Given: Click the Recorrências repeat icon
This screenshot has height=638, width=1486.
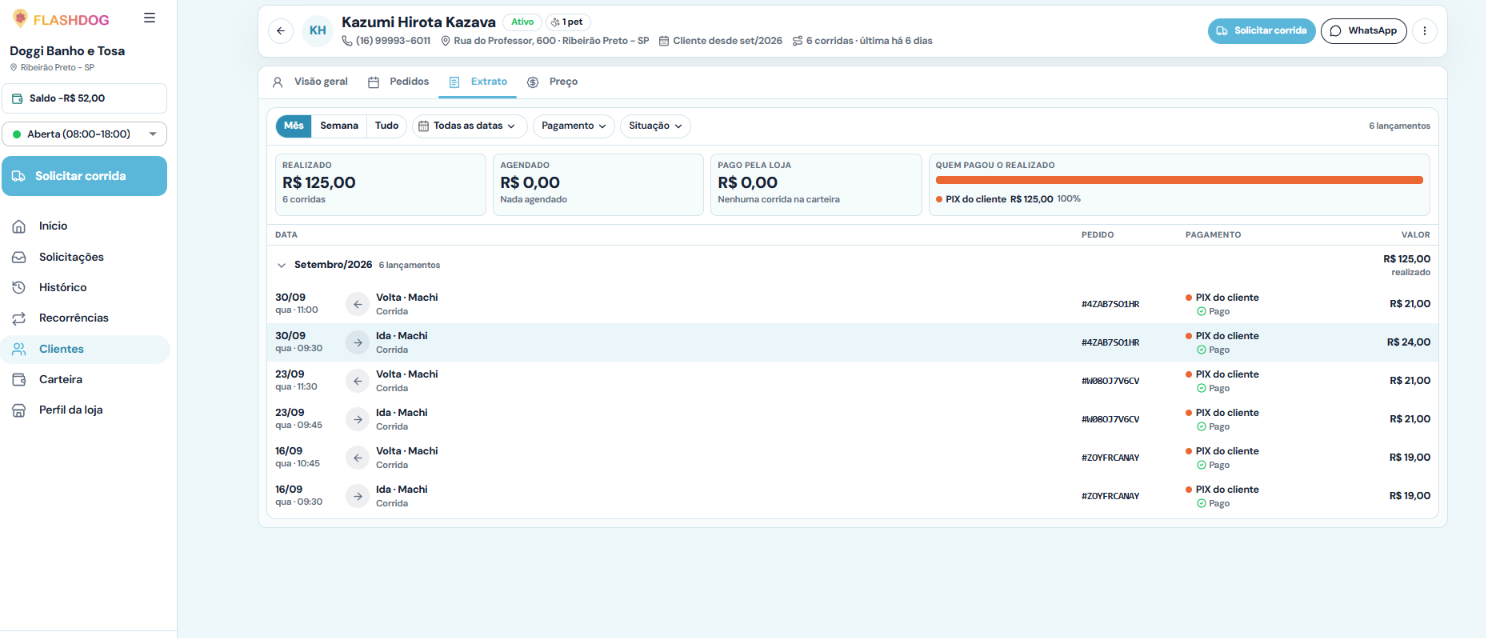Looking at the screenshot, I should (x=19, y=318).
